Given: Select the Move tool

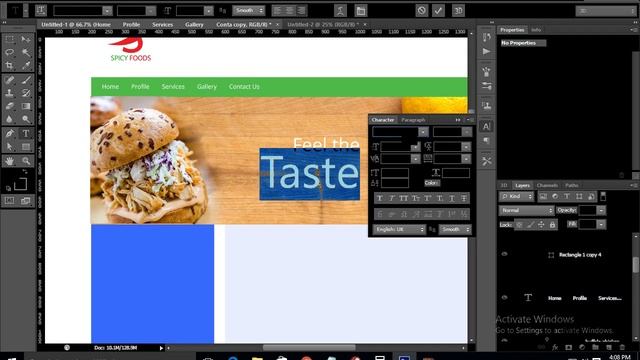Looking at the screenshot, I should [26, 39].
